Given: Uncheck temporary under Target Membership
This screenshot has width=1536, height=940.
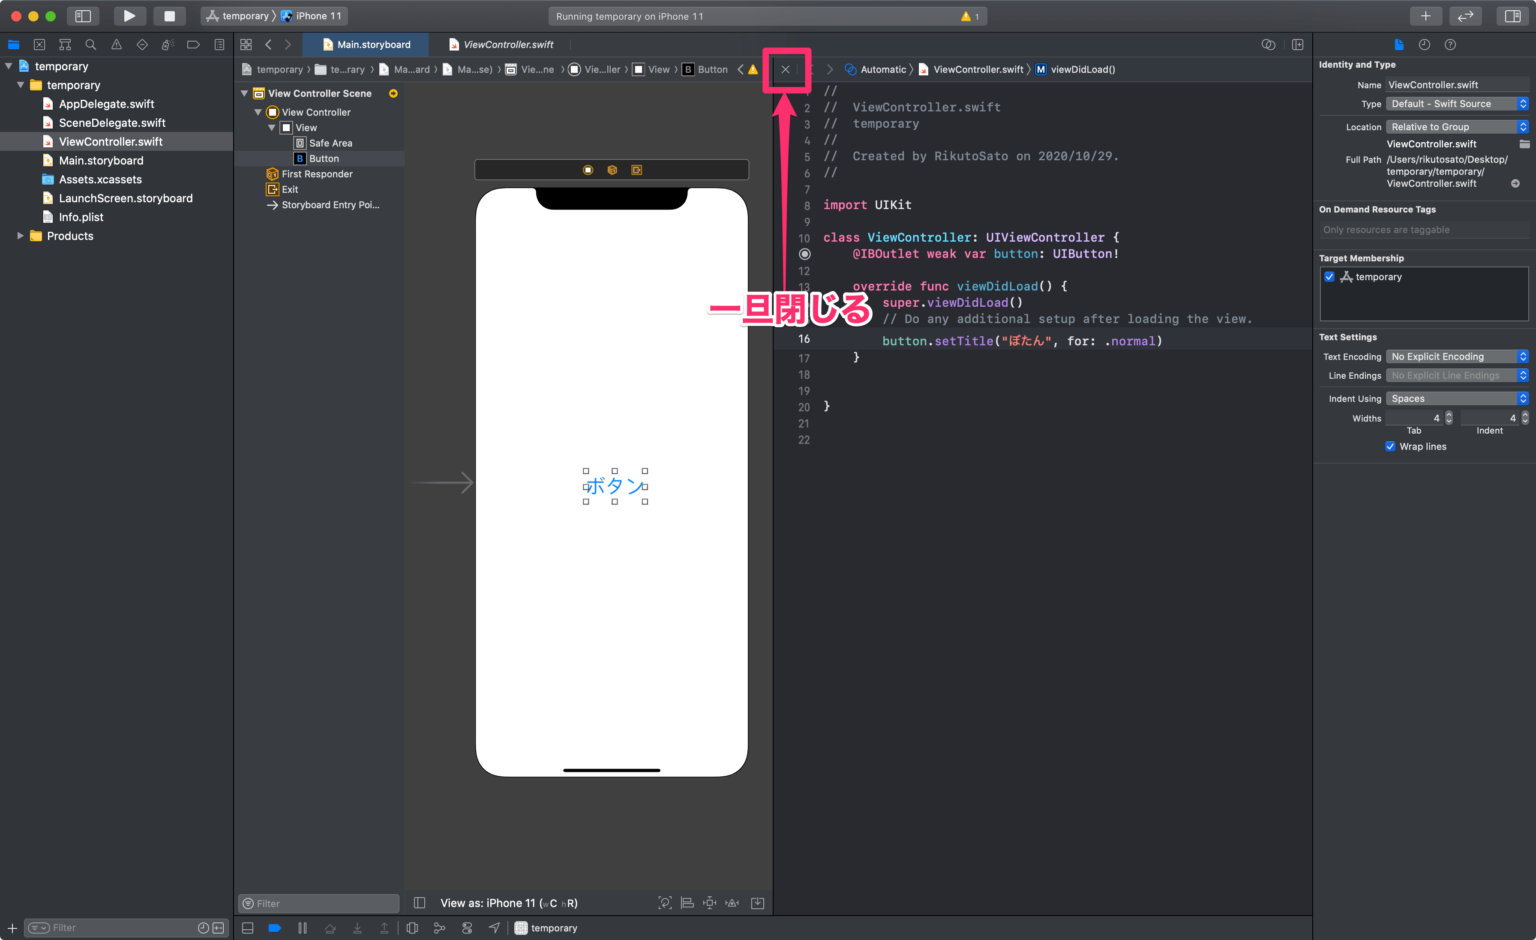Looking at the screenshot, I should [1329, 276].
